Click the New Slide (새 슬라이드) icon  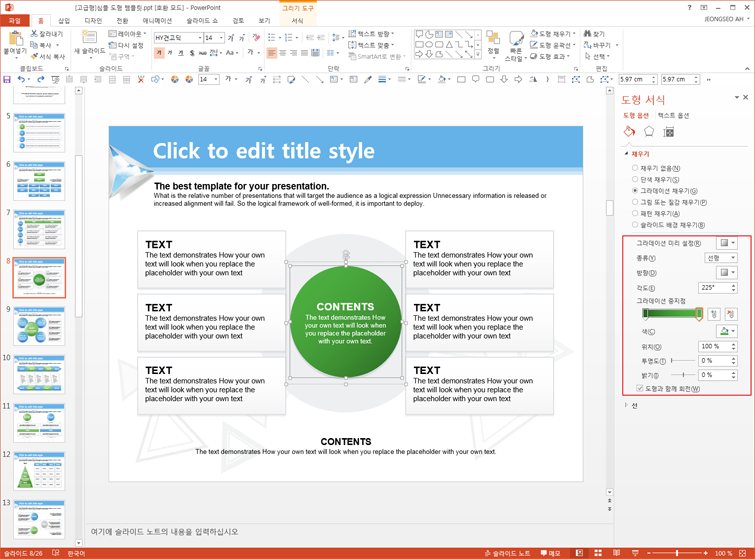coord(89,37)
